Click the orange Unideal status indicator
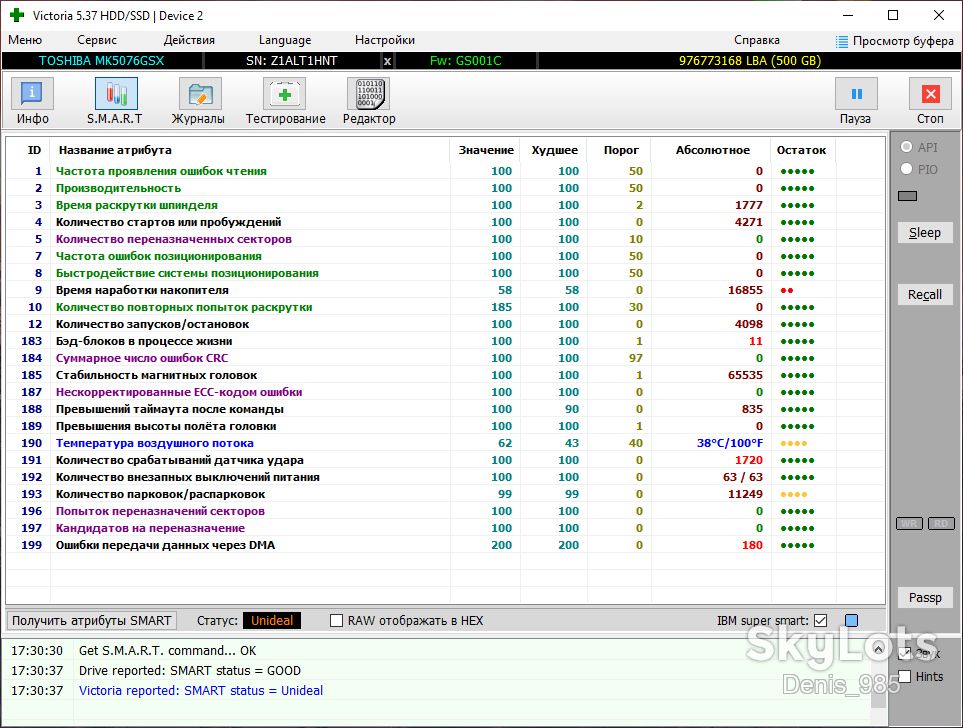 272,620
